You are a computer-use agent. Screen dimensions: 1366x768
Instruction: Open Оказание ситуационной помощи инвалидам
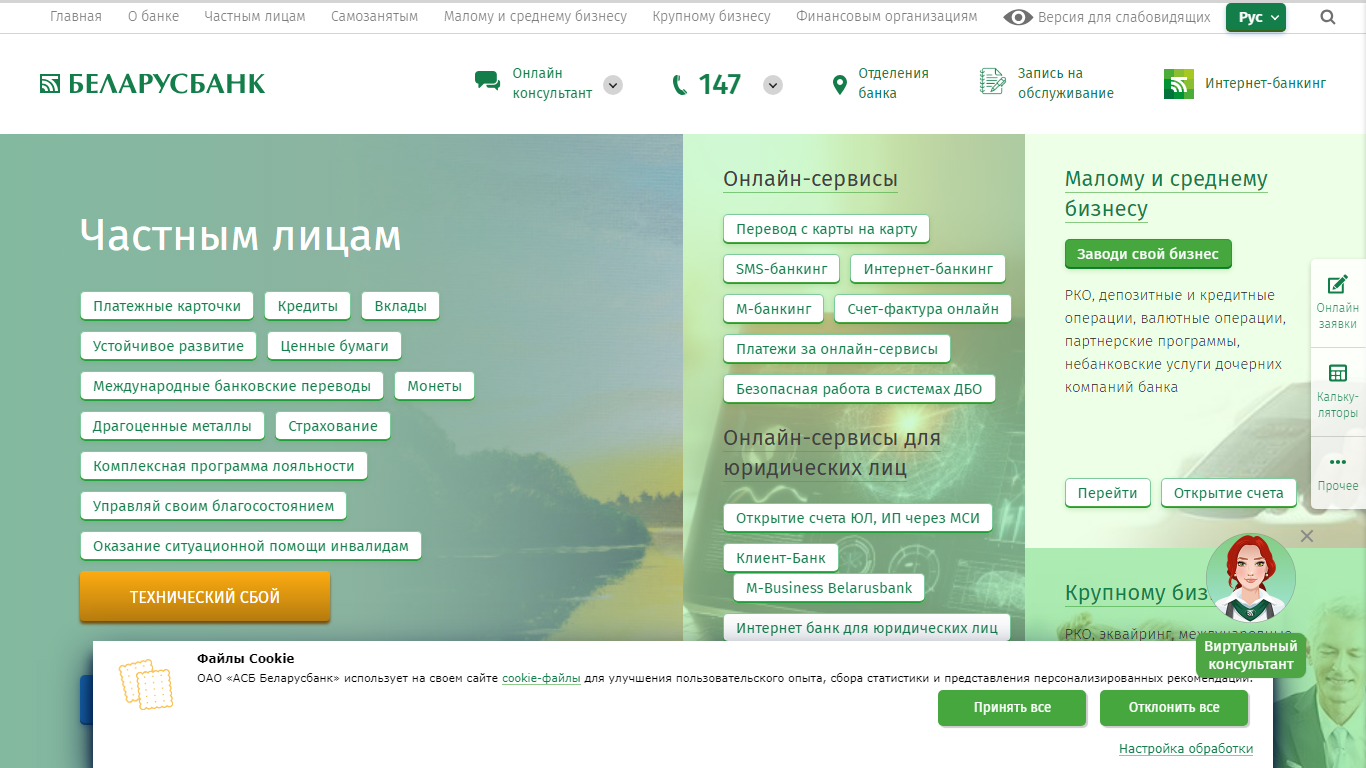pyautogui.click(x=251, y=546)
